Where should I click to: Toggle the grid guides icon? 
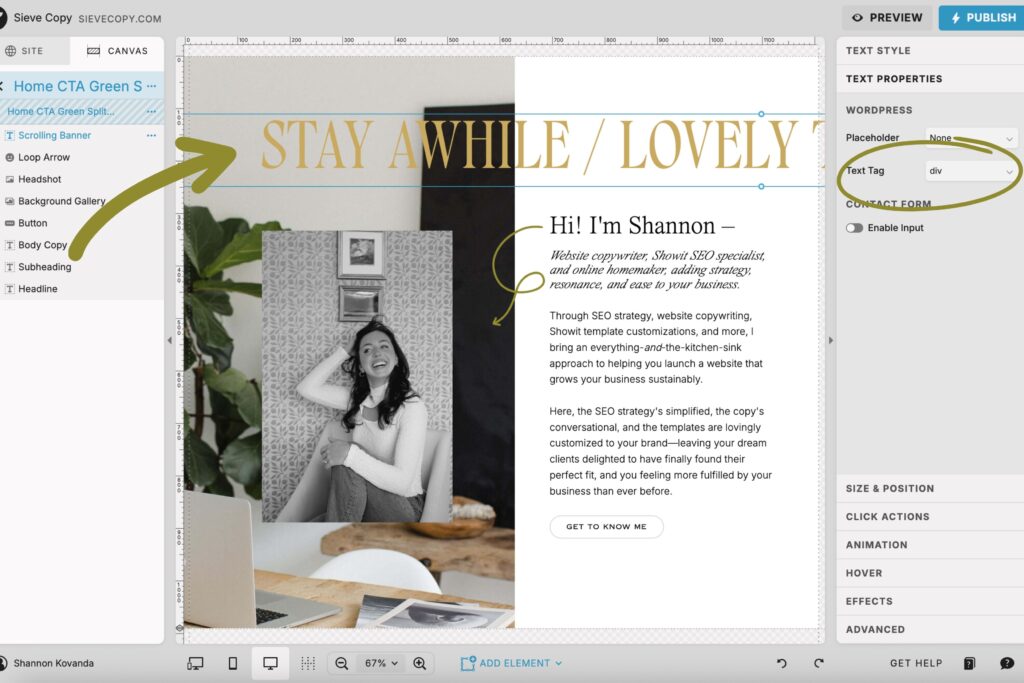pyautogui.click(x=308, y=663)
